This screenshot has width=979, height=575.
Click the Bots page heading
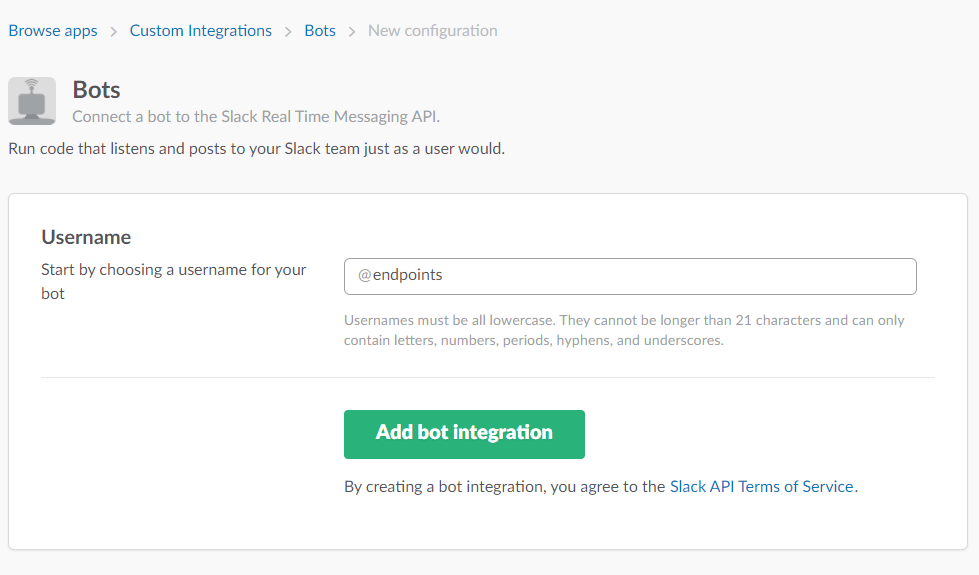point(97,90)
